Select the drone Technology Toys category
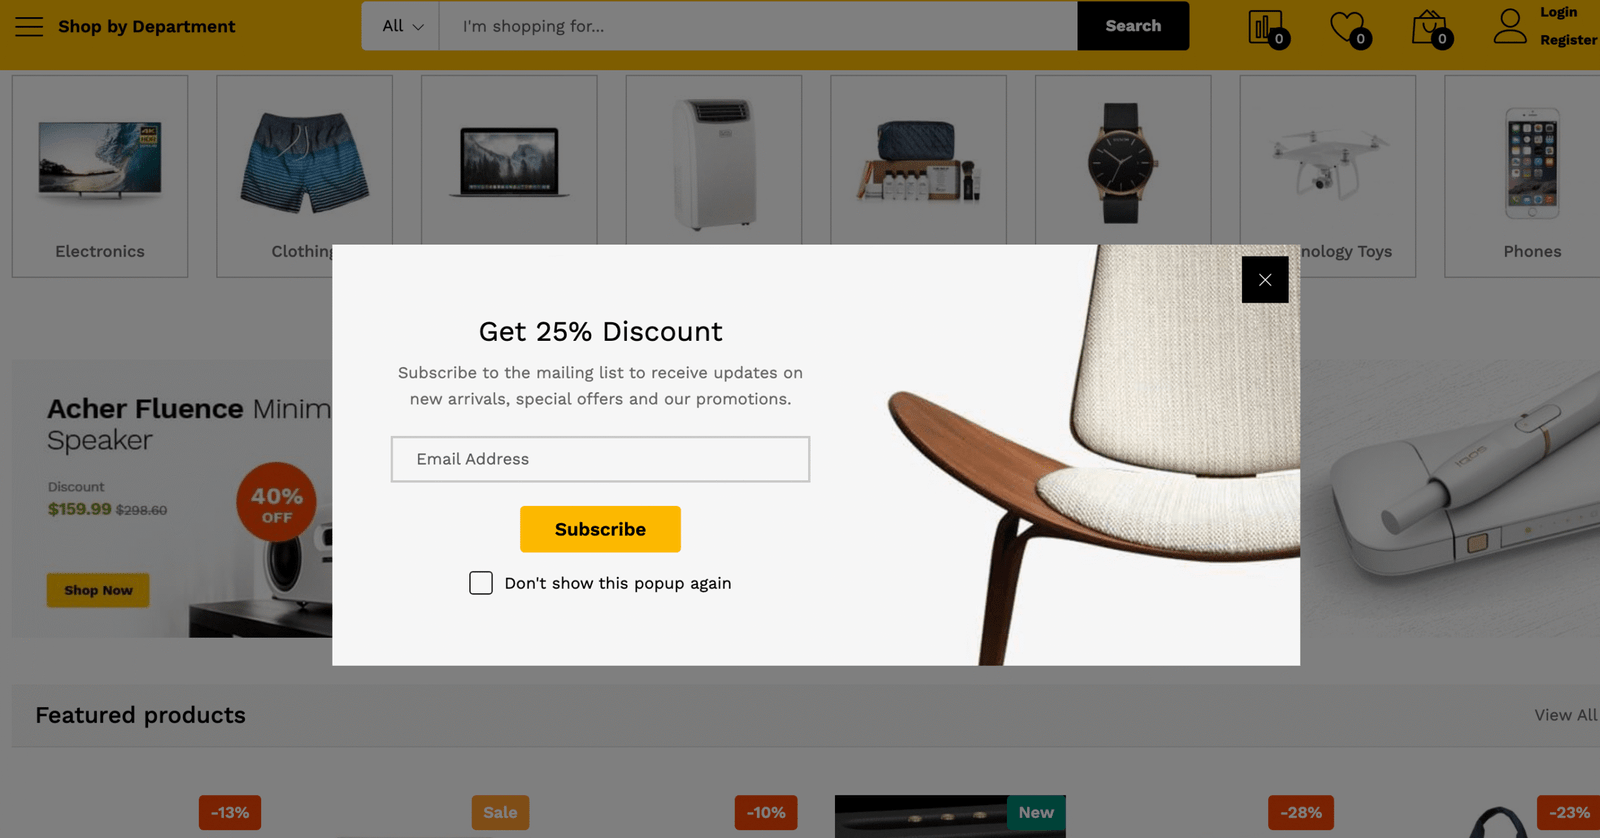The image size is (1600, 838). coord(1328,160)
